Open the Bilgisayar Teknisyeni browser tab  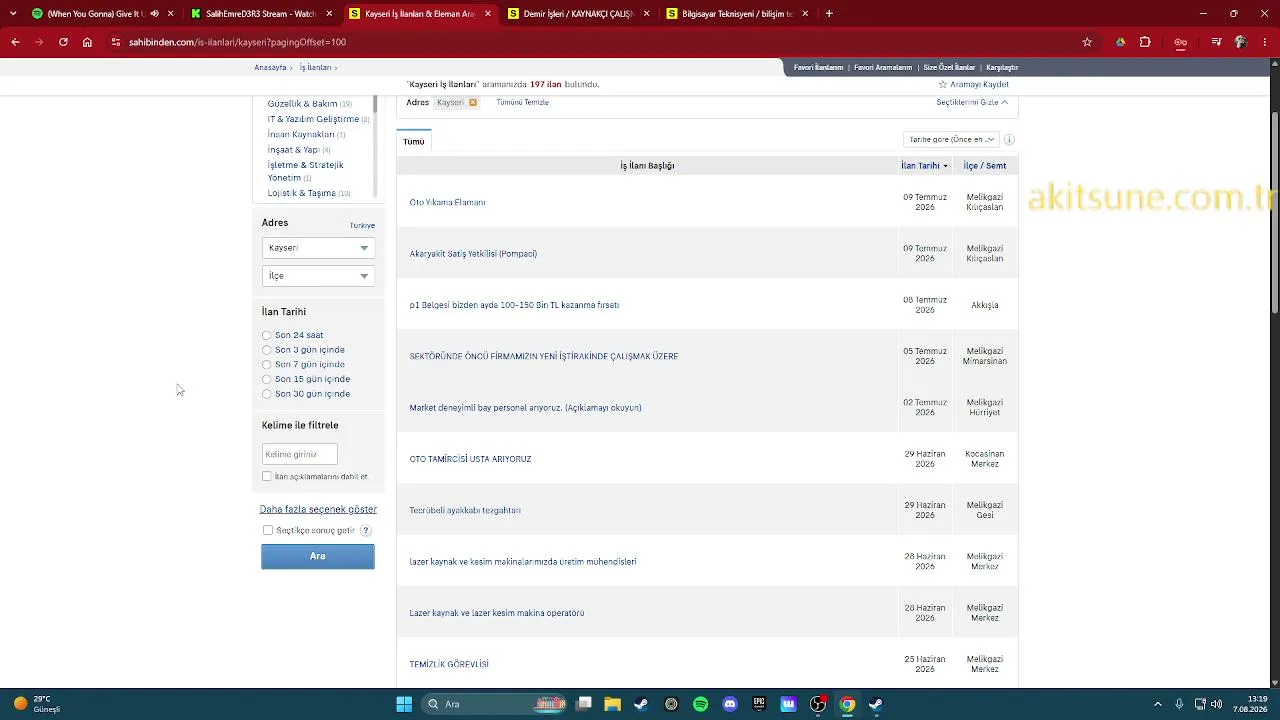click(737, 14)
